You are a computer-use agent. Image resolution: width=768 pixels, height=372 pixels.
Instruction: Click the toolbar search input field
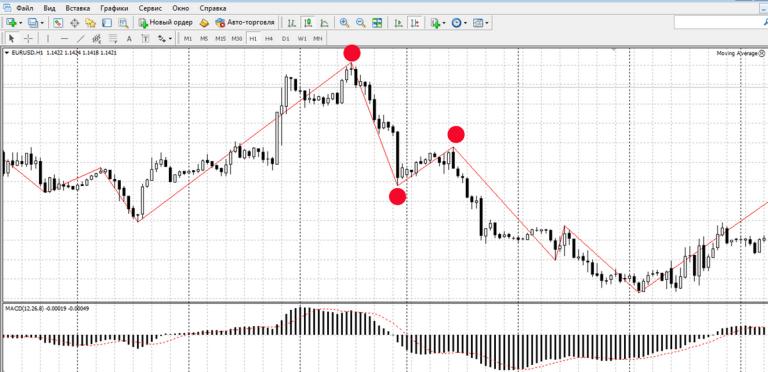pyautogui.click(x=716, y=23)
